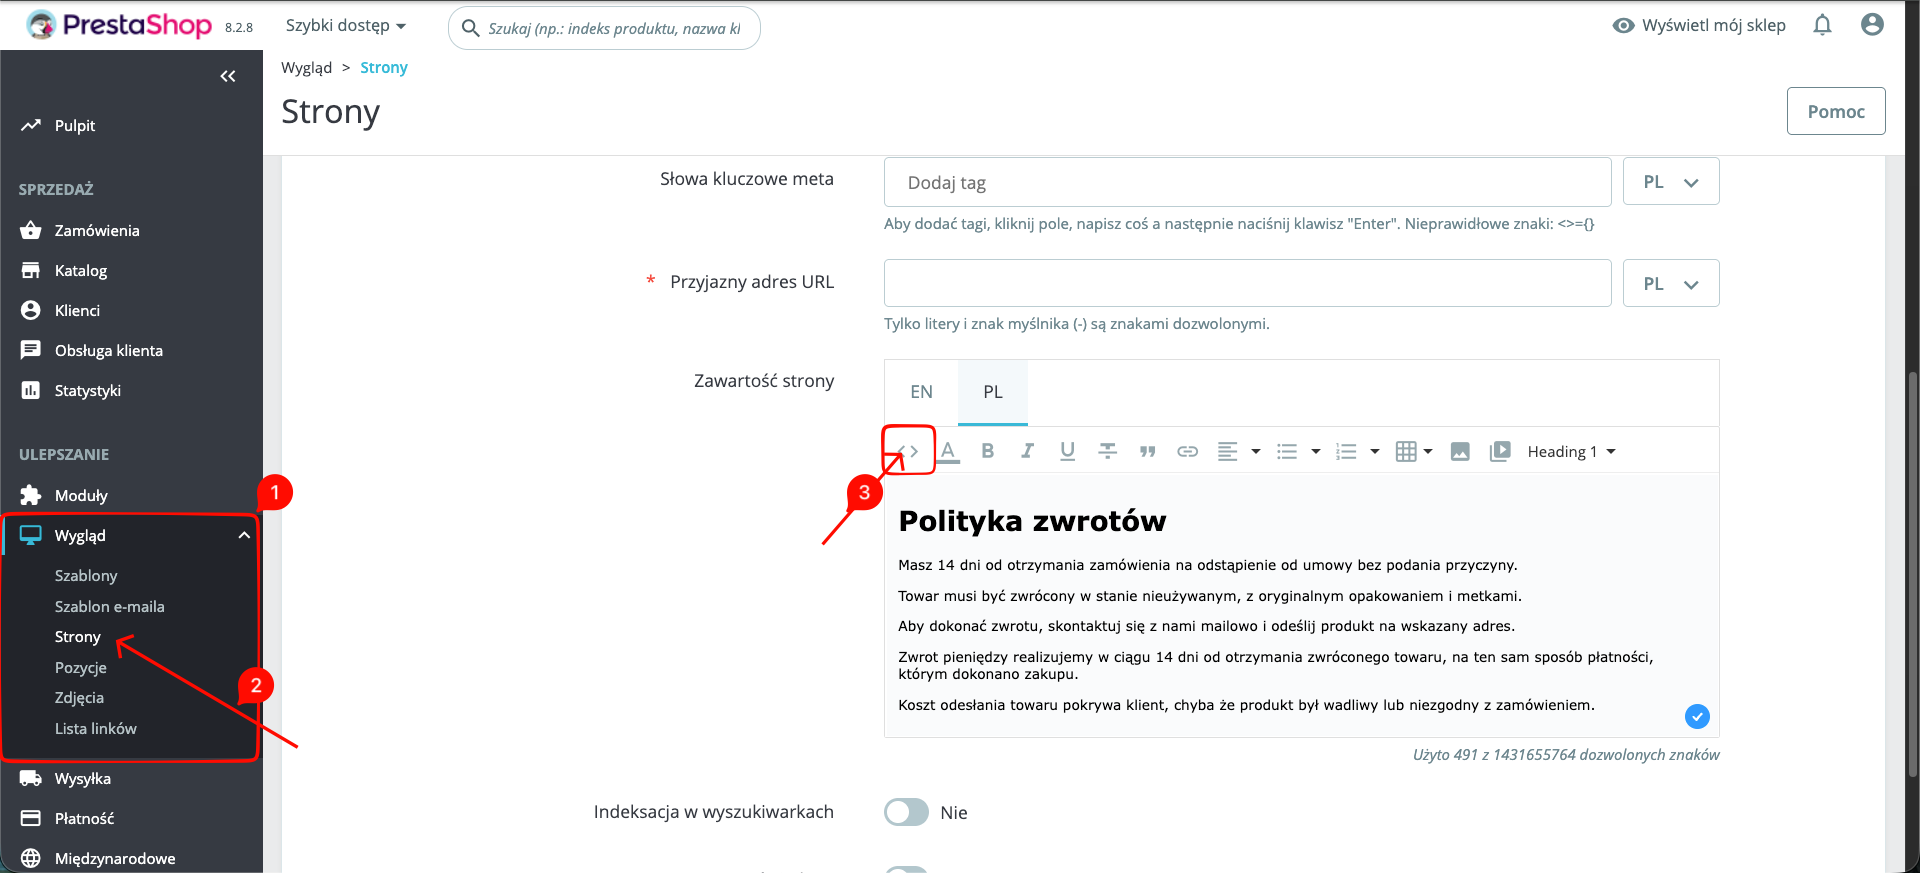
Task: Click the Pomoc help button
Action: tap(1836, 111)
